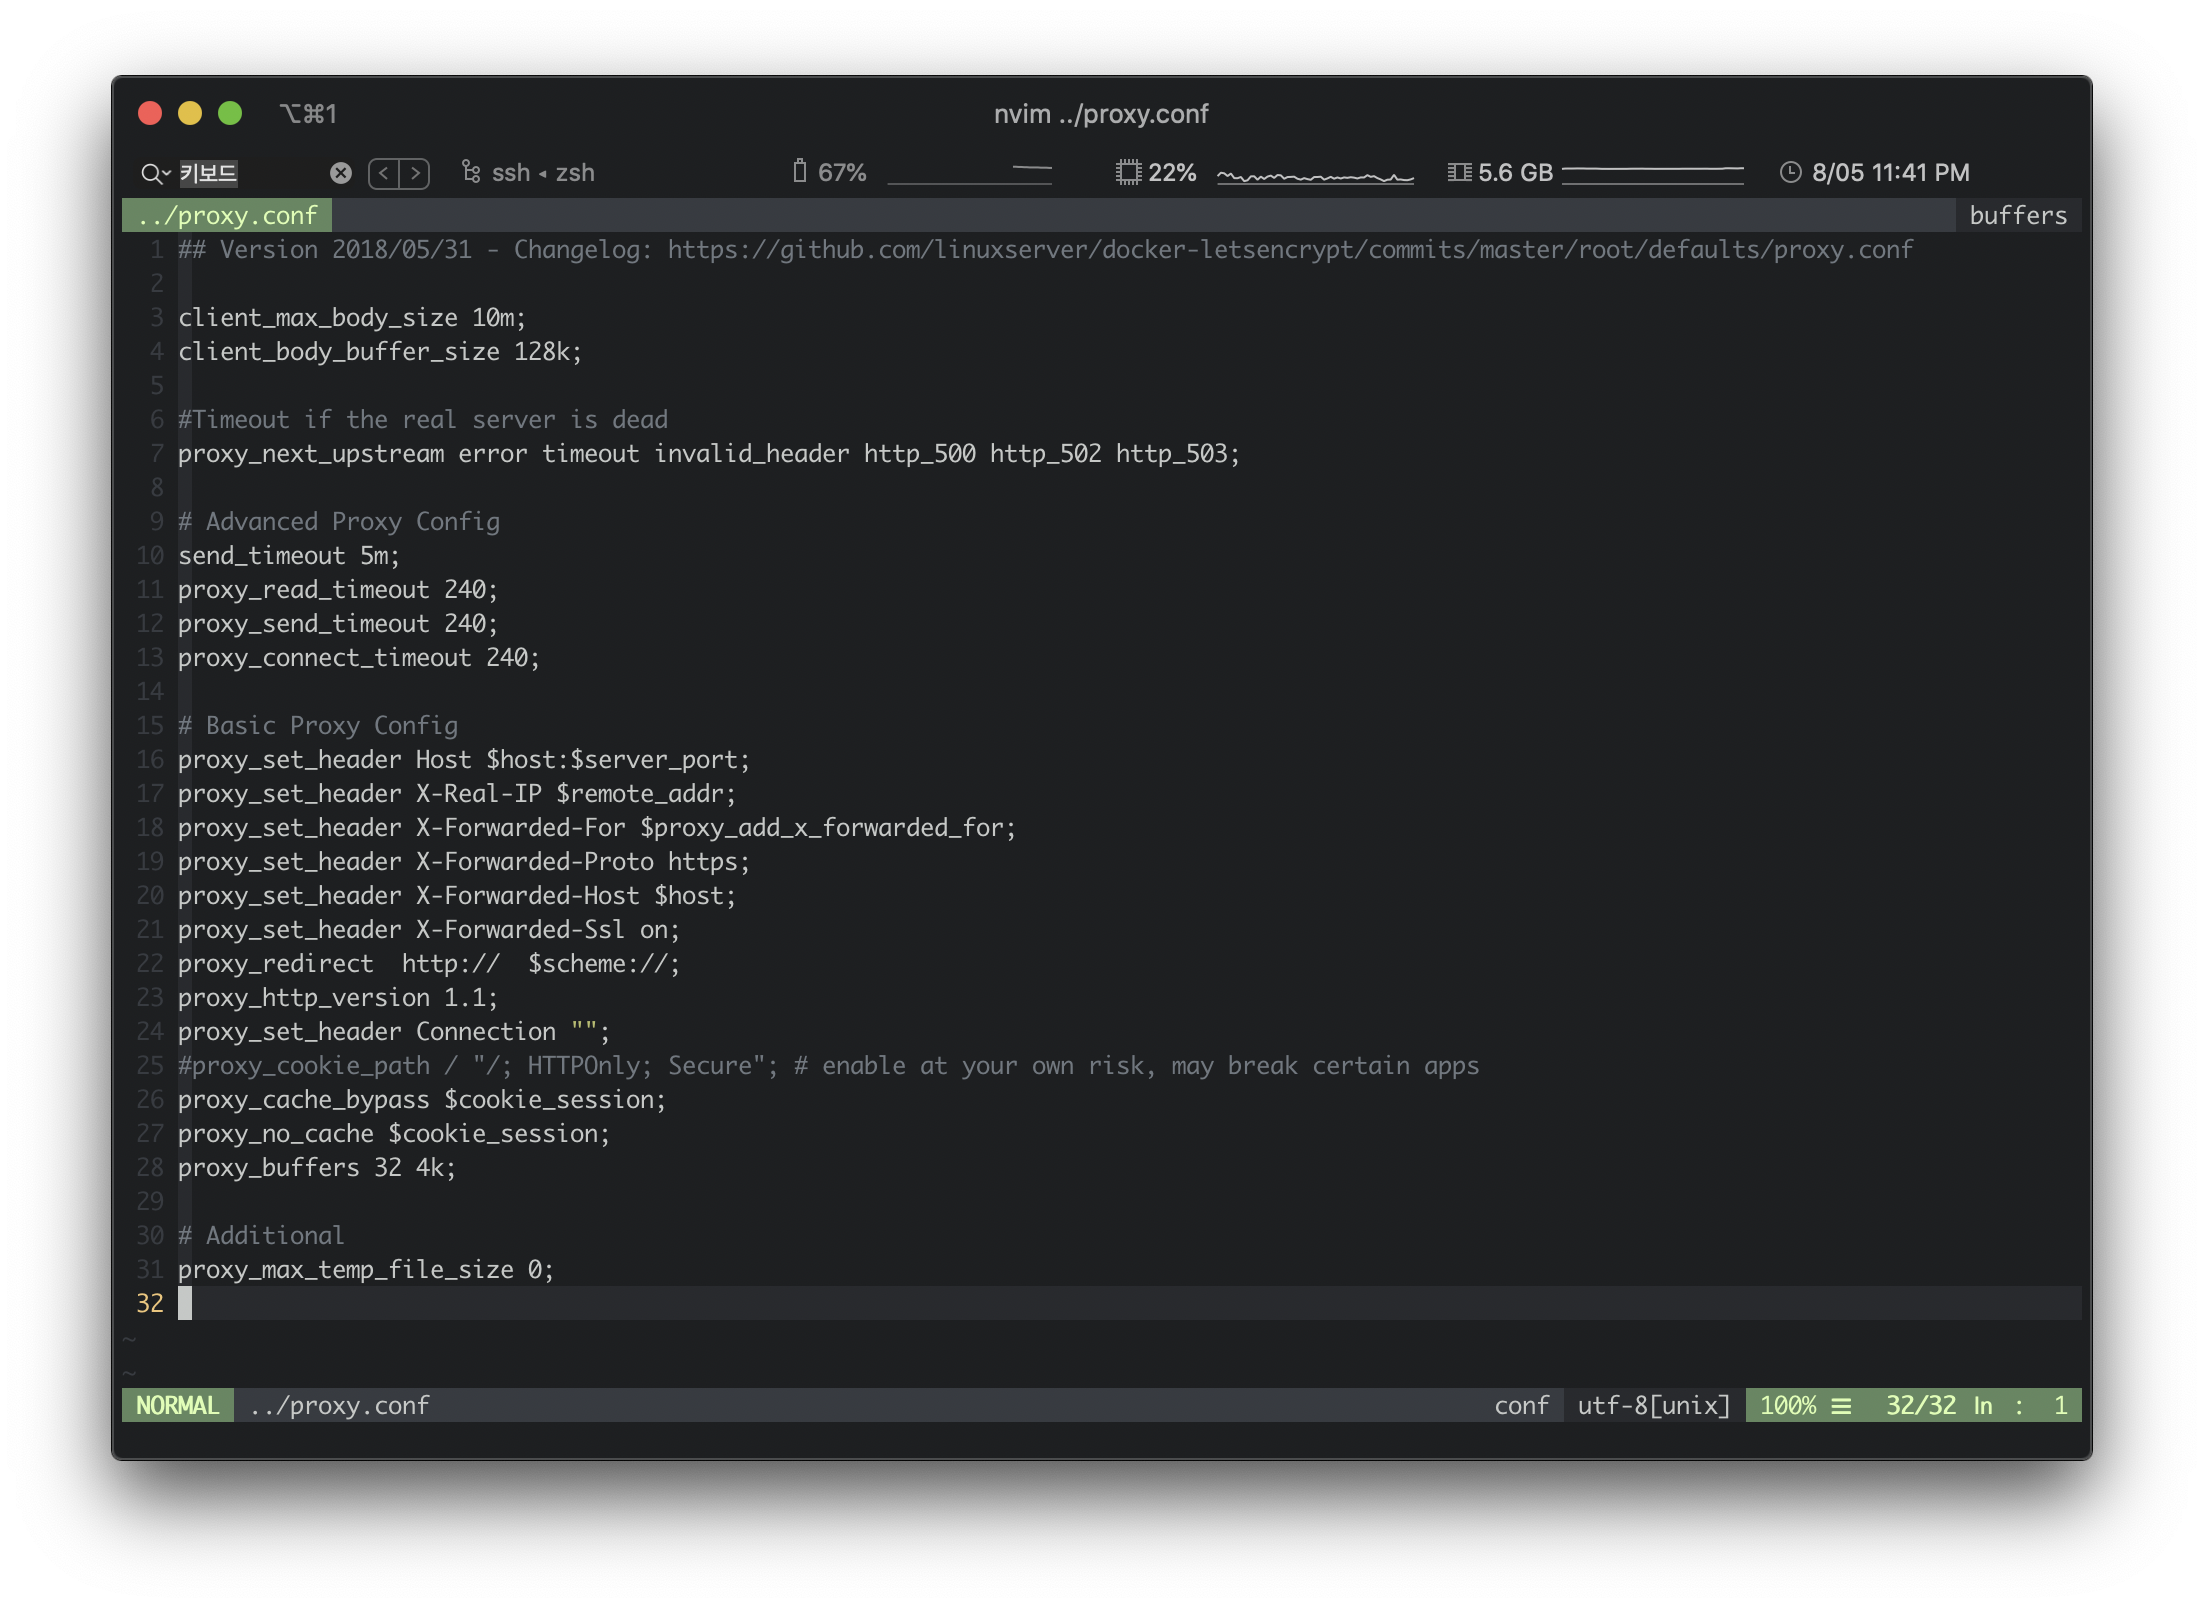Click the battery status icon
This screenshot has width=2204, height=1608.
click(x=799, y=172)
